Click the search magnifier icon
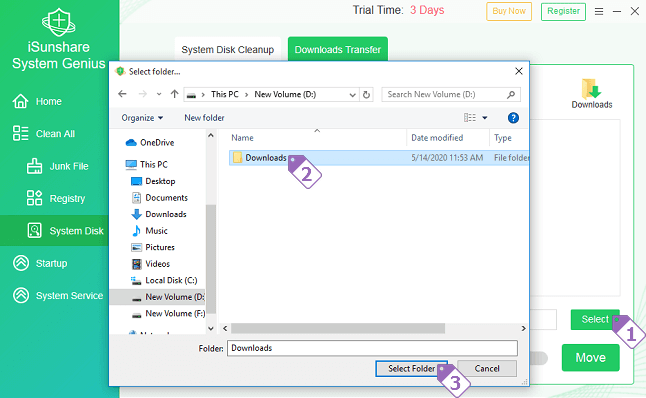 click(x=511, y=94)
